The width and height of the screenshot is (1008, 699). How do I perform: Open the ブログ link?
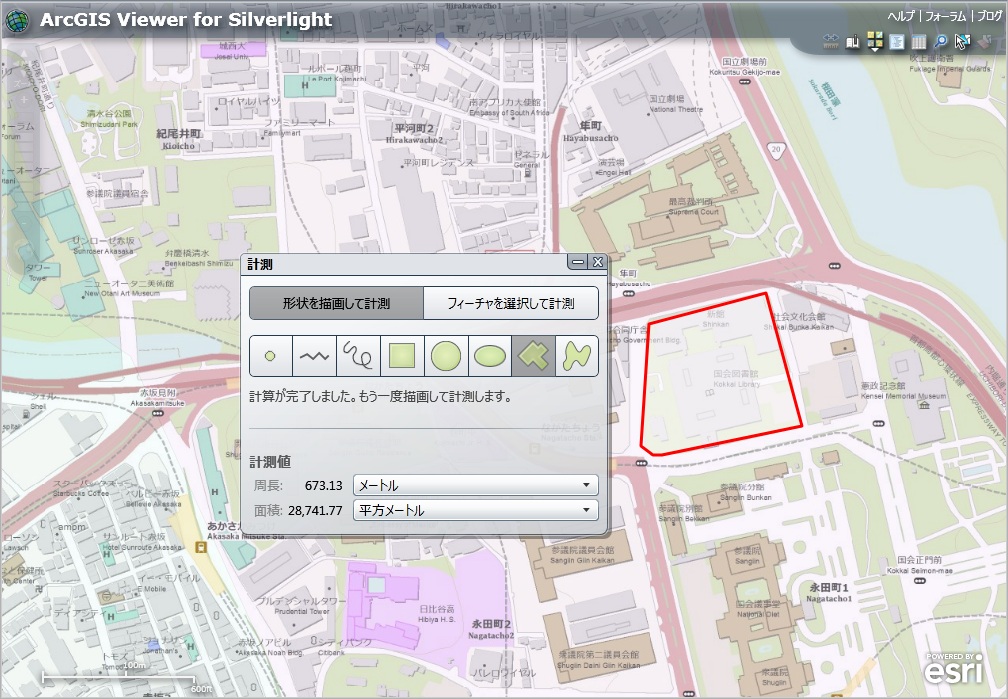click(x=989, y=16)
